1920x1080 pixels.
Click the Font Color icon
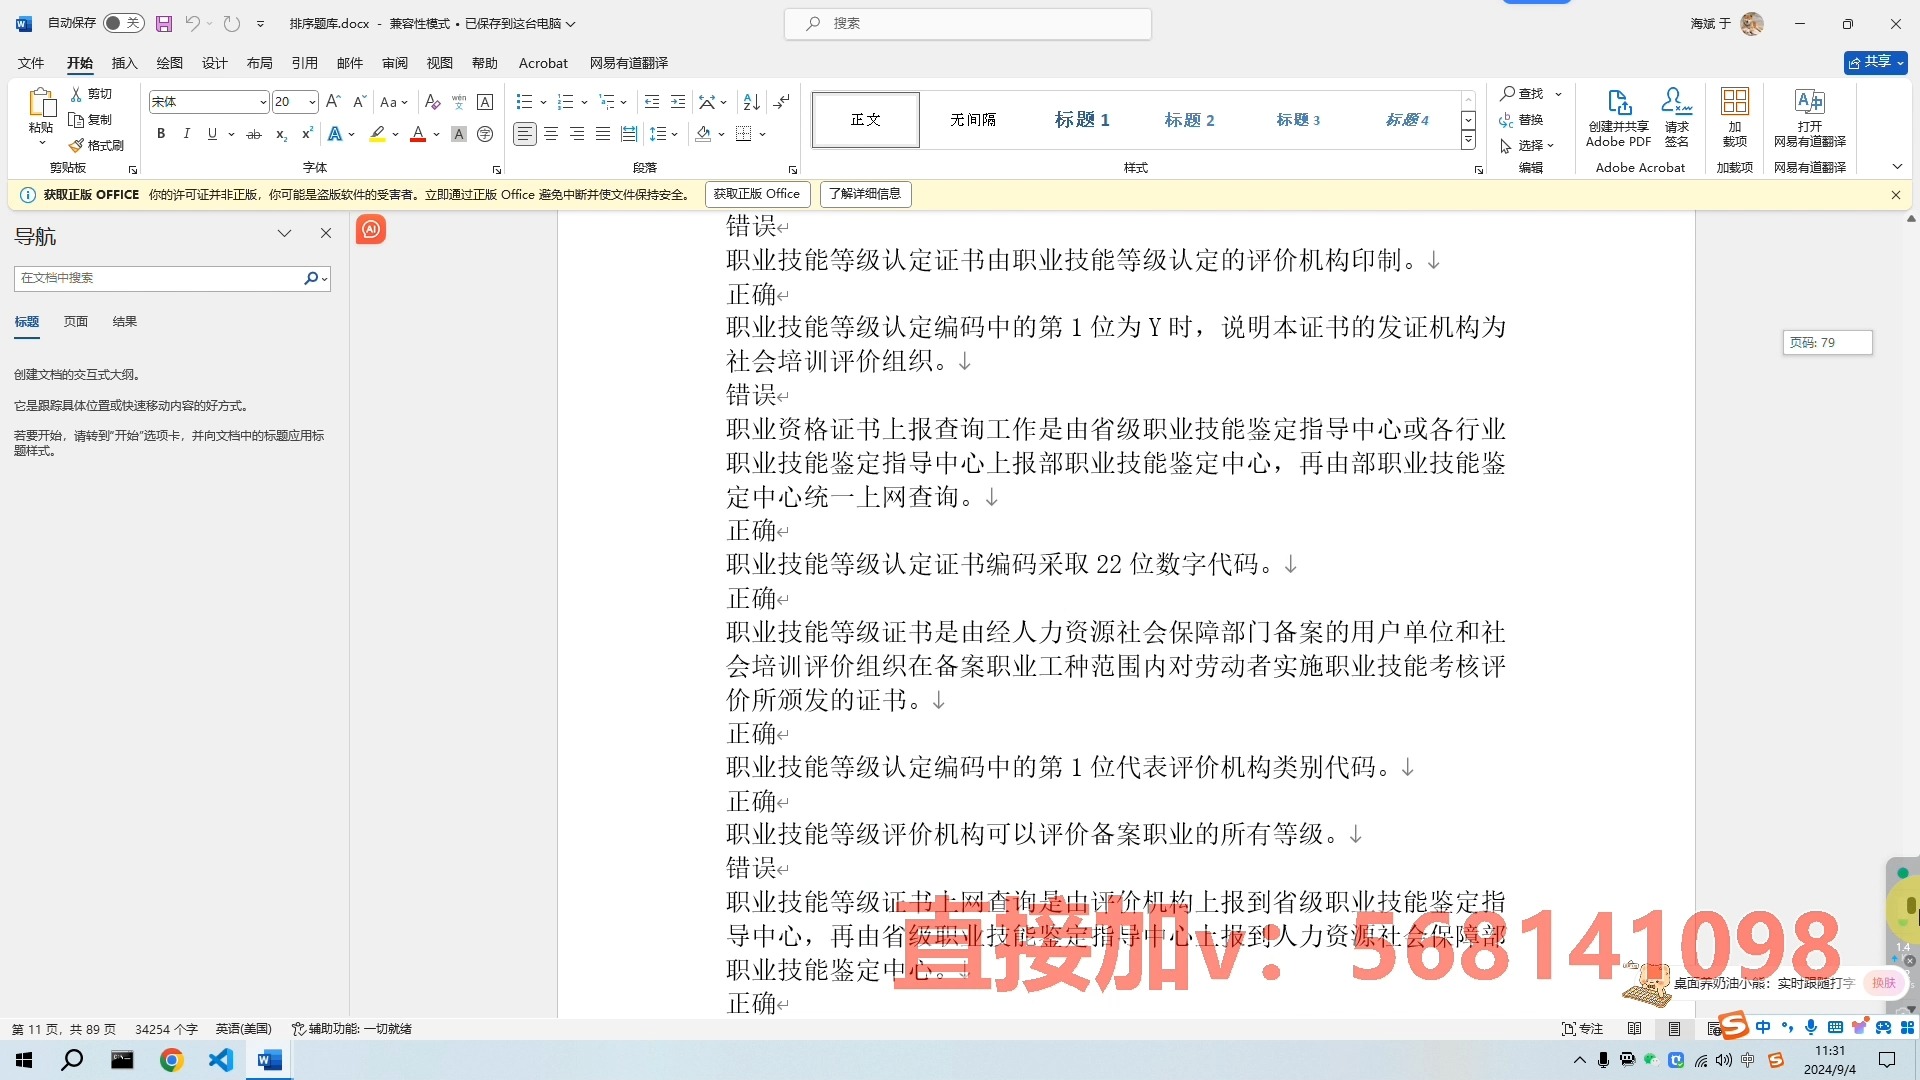coord(418,133)
